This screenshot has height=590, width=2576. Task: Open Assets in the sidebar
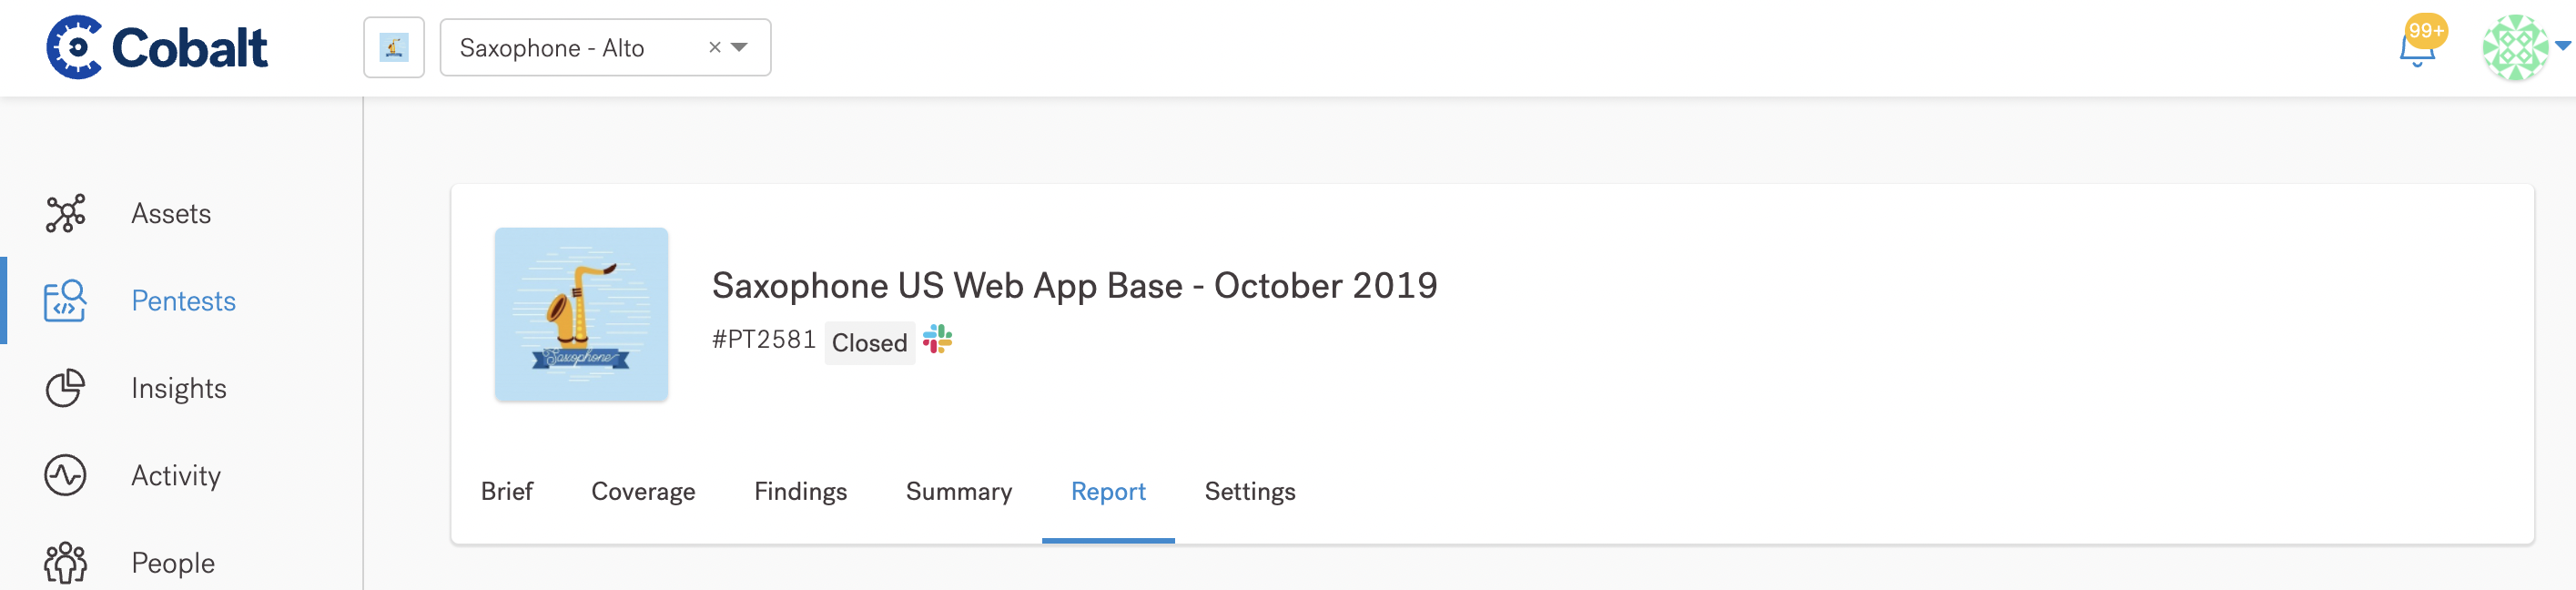pos(171,213)
